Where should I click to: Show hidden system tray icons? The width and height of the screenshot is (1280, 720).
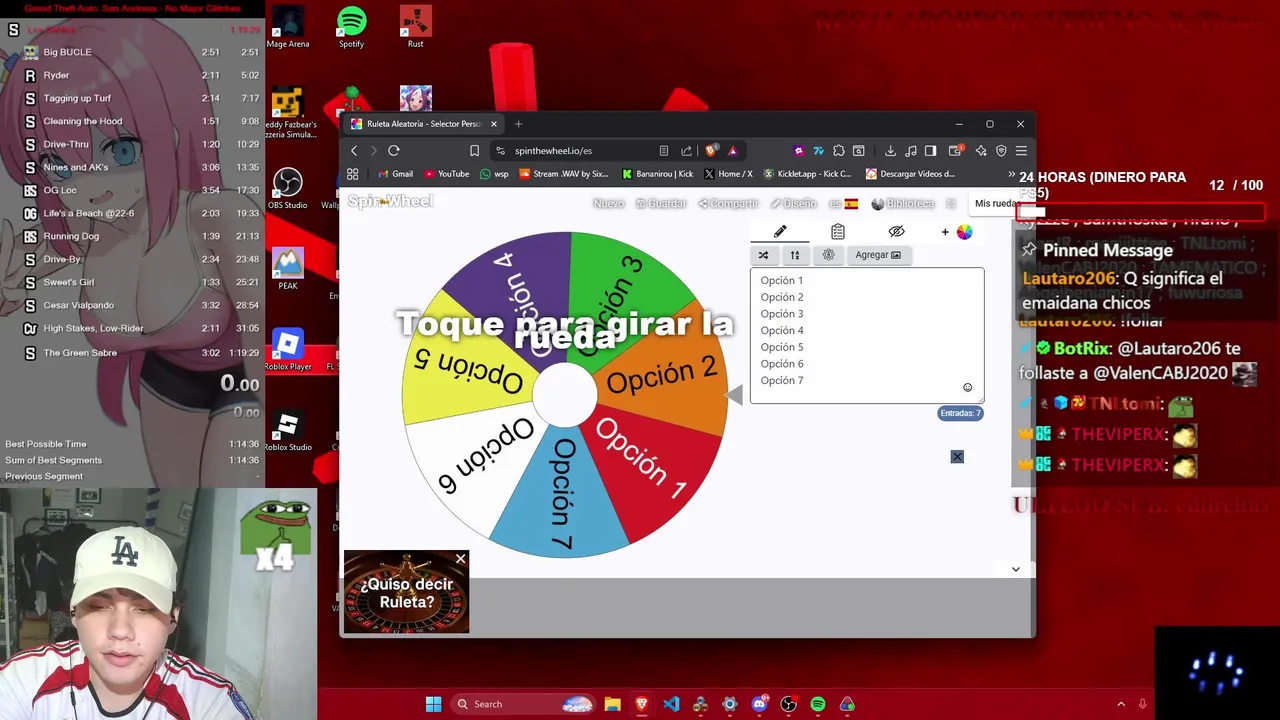(1121, 704)
